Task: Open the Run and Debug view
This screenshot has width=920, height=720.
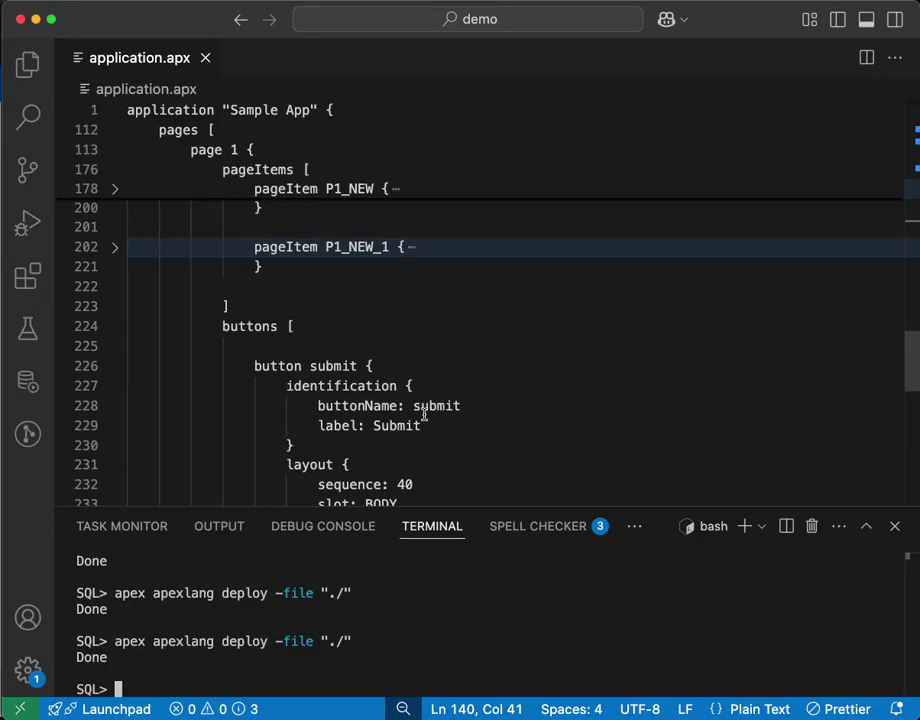Action: pos(28,223)
